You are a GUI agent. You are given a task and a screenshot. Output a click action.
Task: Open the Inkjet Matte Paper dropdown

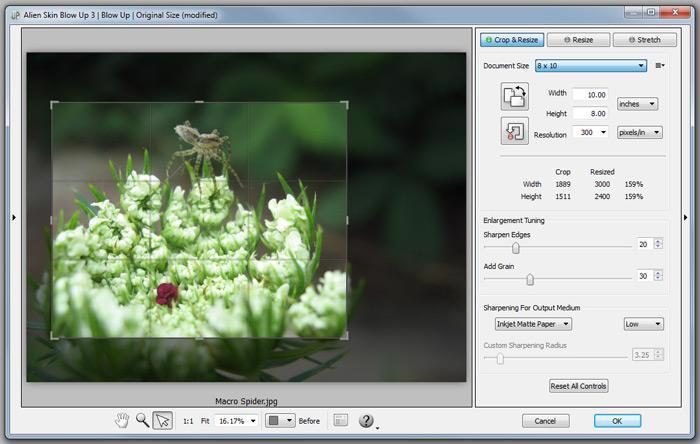tap(533, 324)
